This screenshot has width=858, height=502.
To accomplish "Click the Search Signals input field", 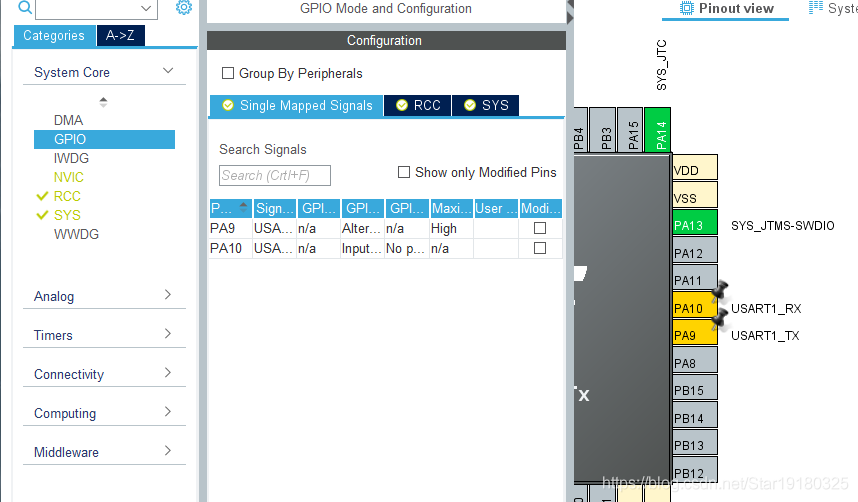I will coord(274,175).
